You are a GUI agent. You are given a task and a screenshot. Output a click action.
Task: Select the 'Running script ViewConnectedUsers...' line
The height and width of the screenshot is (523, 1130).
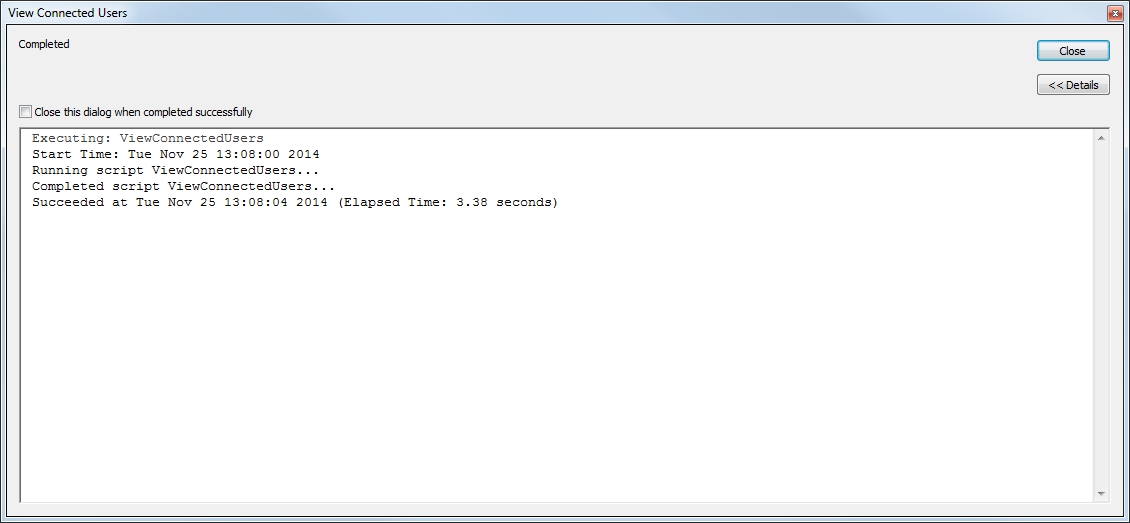pos(176,171)
